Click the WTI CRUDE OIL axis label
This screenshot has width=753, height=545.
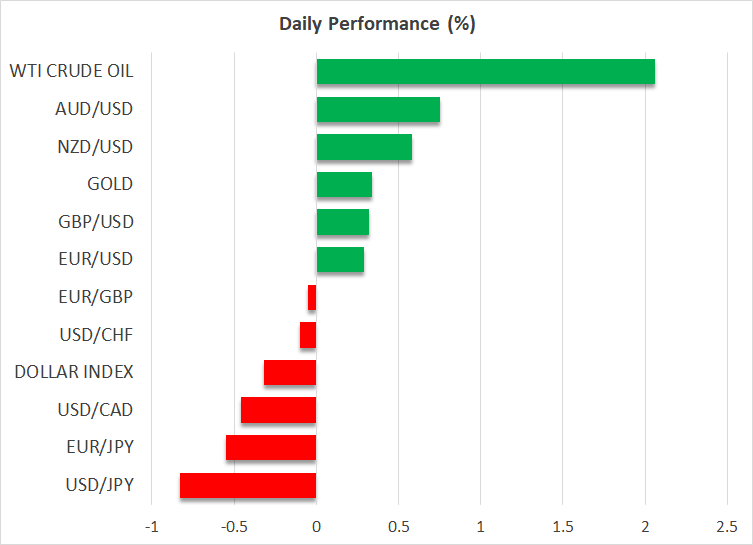click(71, 72)
